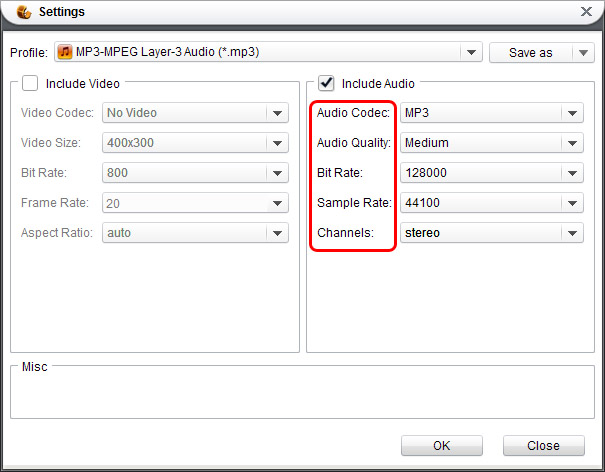Click the Settings title text
The image size is (605, 472).
coord(62,12)
